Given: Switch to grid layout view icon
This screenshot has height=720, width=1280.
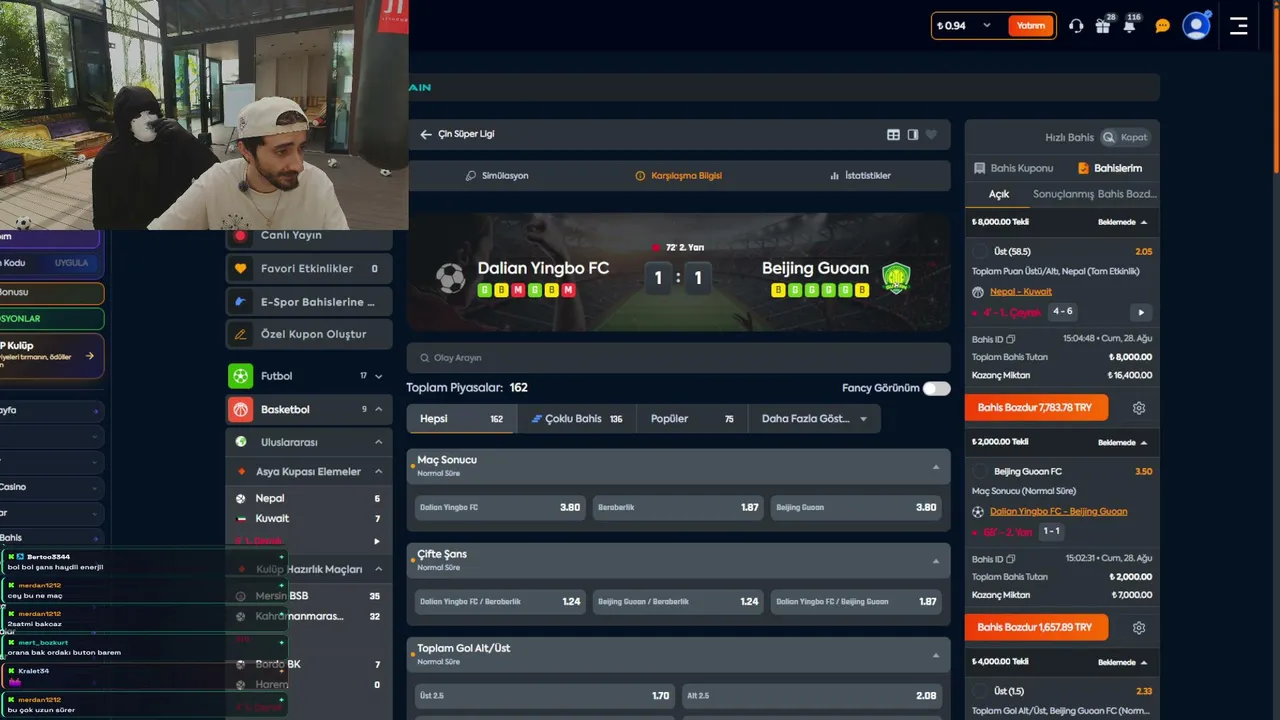Looking at the screenshot, I should [894, 135].
